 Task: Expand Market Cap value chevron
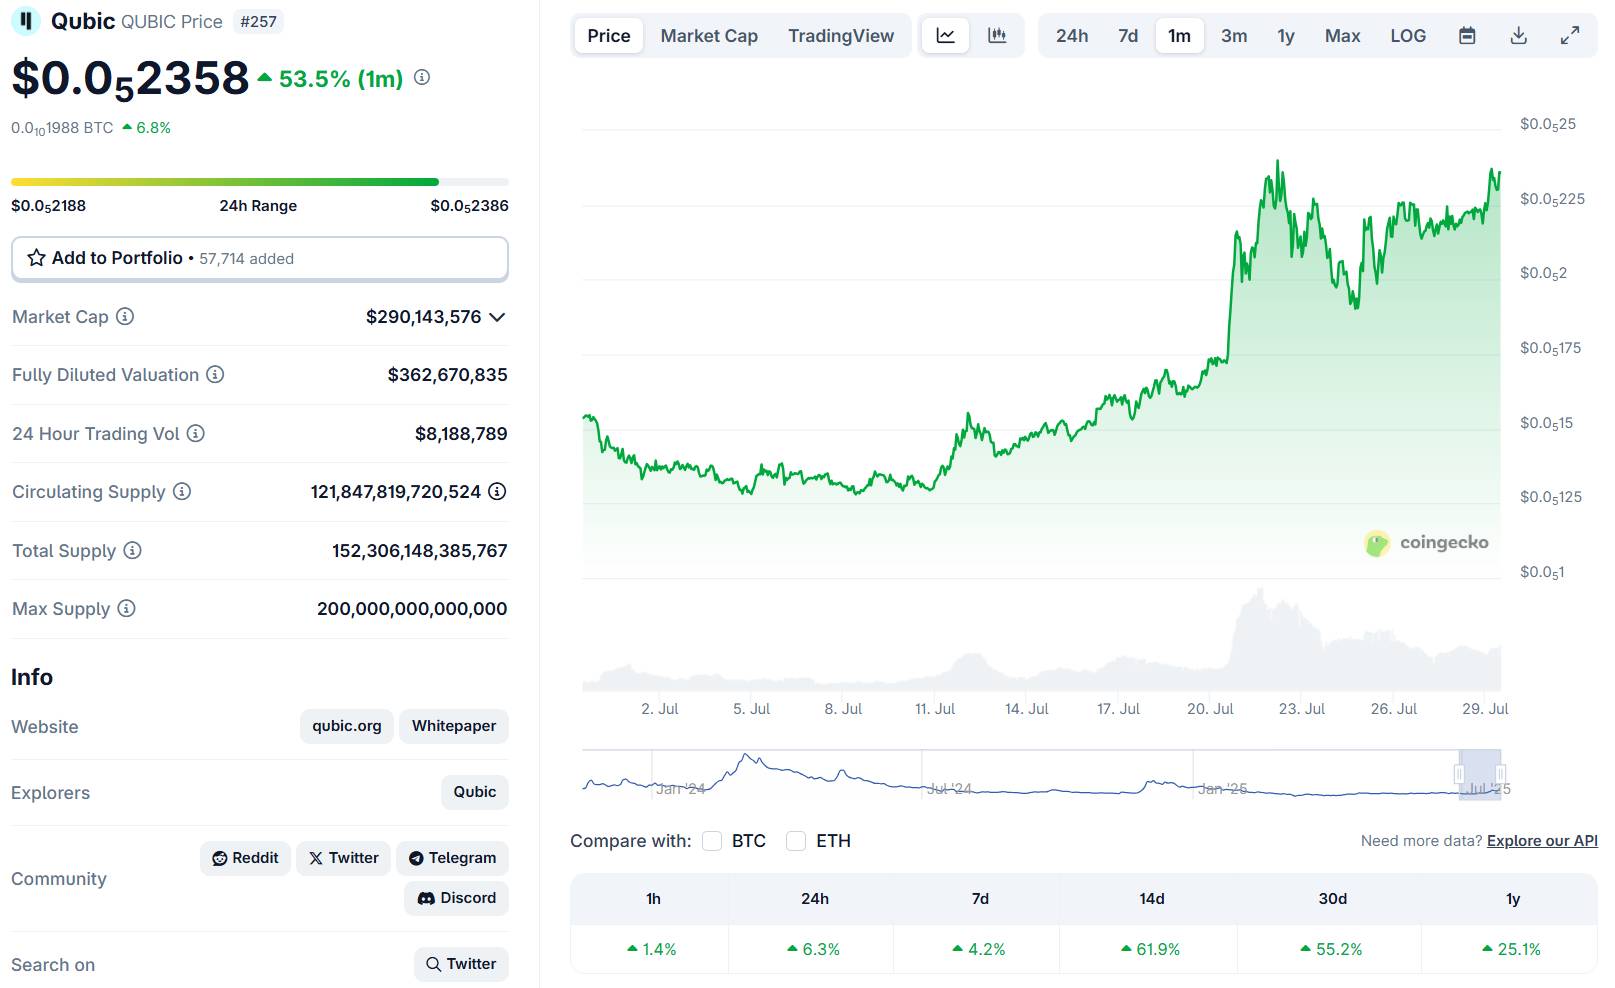pos(497,317)
